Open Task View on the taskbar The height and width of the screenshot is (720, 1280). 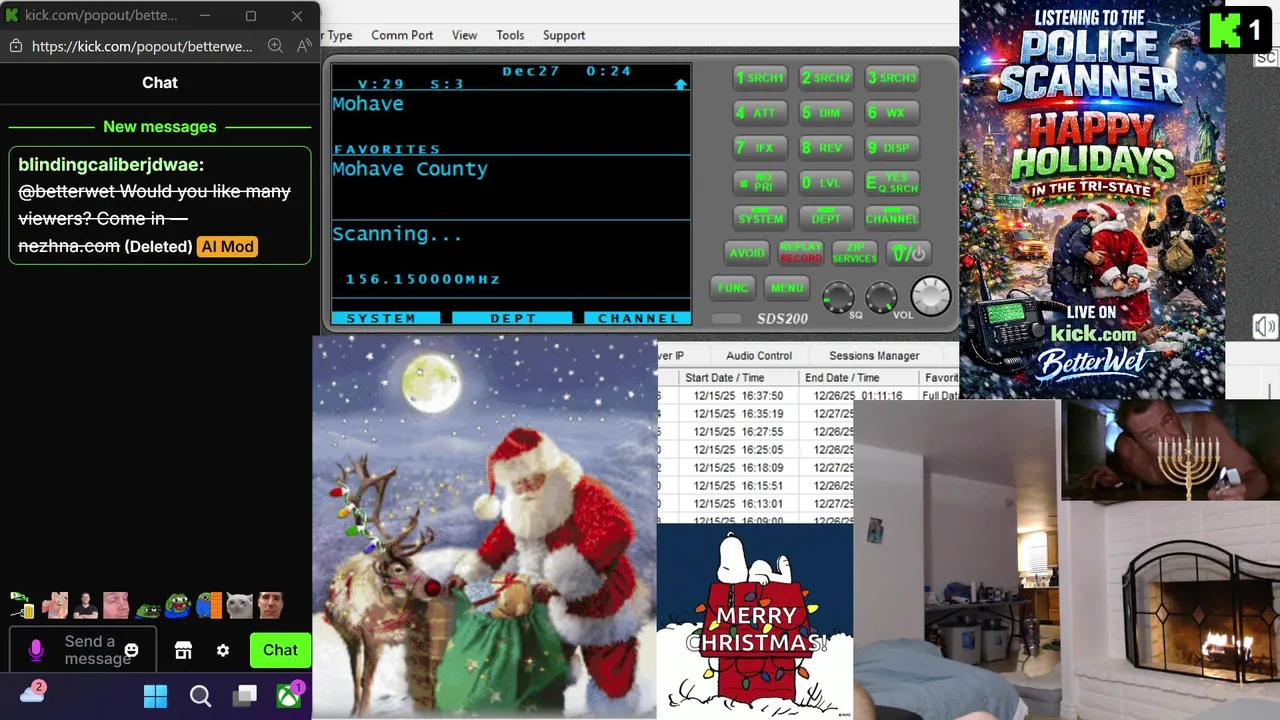[x=245, y=696]
